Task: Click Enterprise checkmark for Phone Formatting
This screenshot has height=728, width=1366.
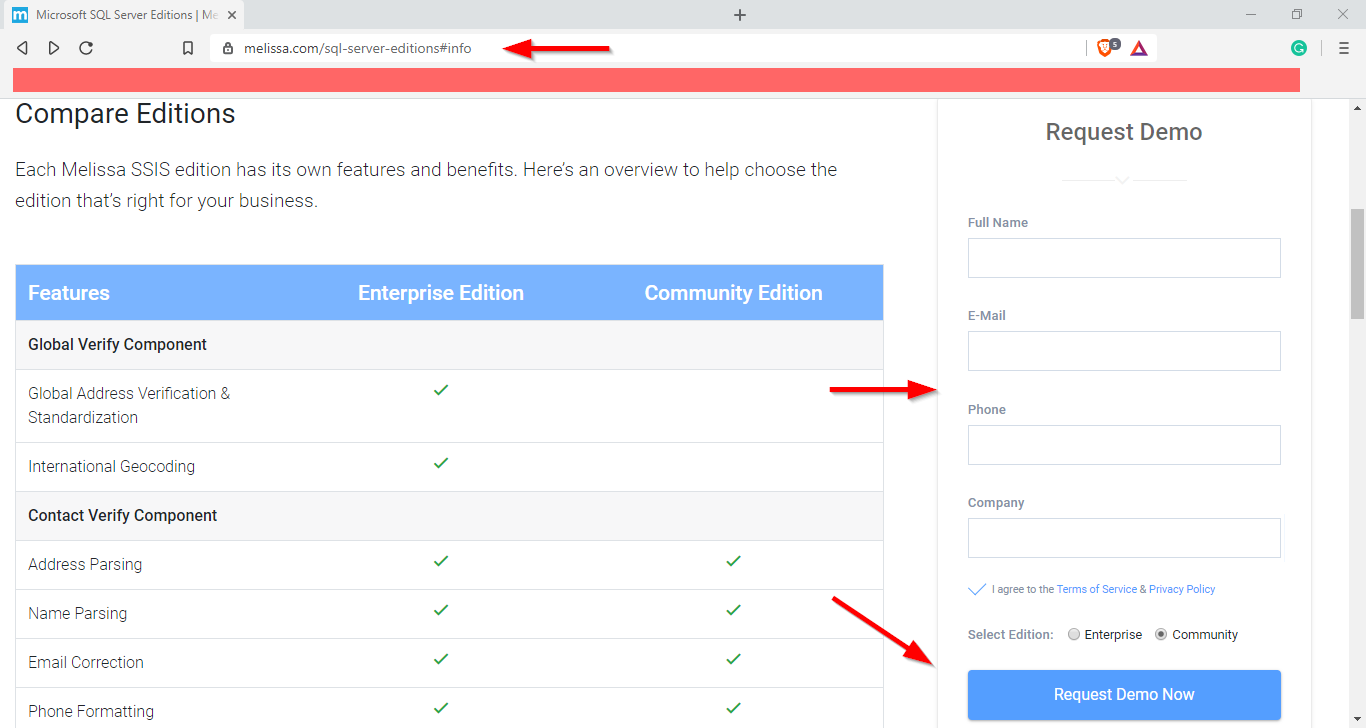Action: [x=441, y=708]
